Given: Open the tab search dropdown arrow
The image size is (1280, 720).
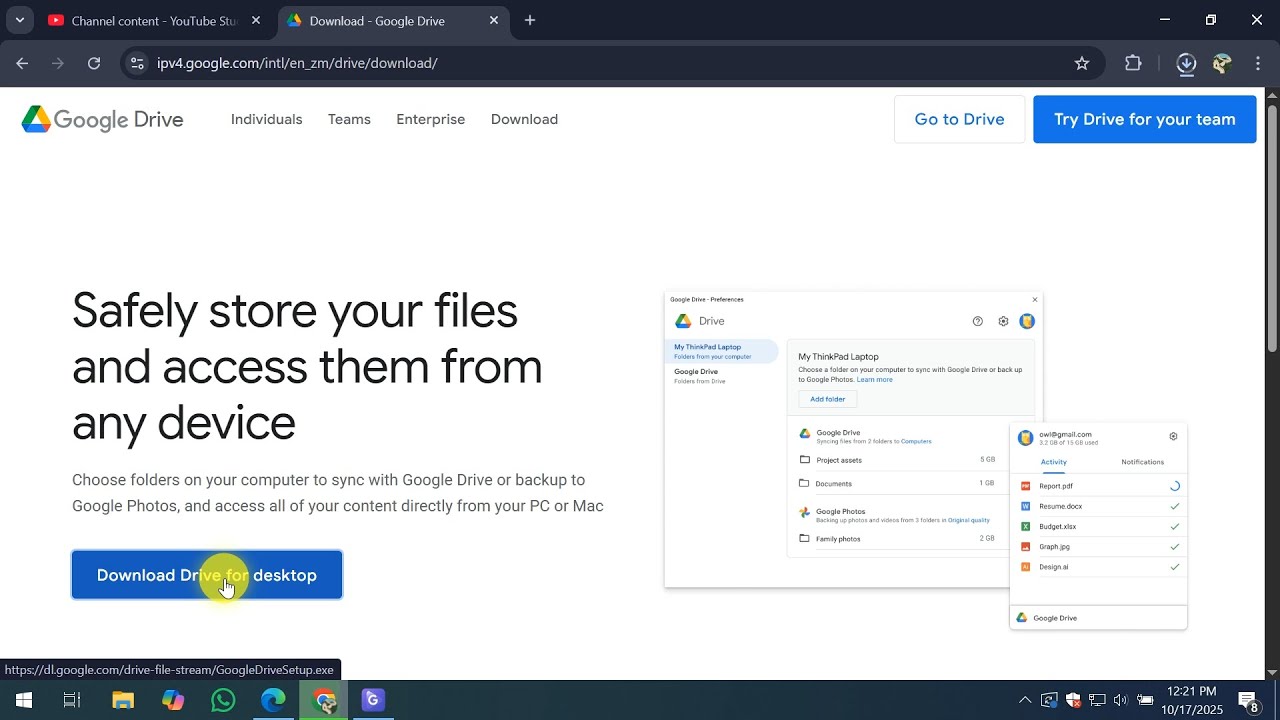Looking at the screenshot, I should pos(19,20).
